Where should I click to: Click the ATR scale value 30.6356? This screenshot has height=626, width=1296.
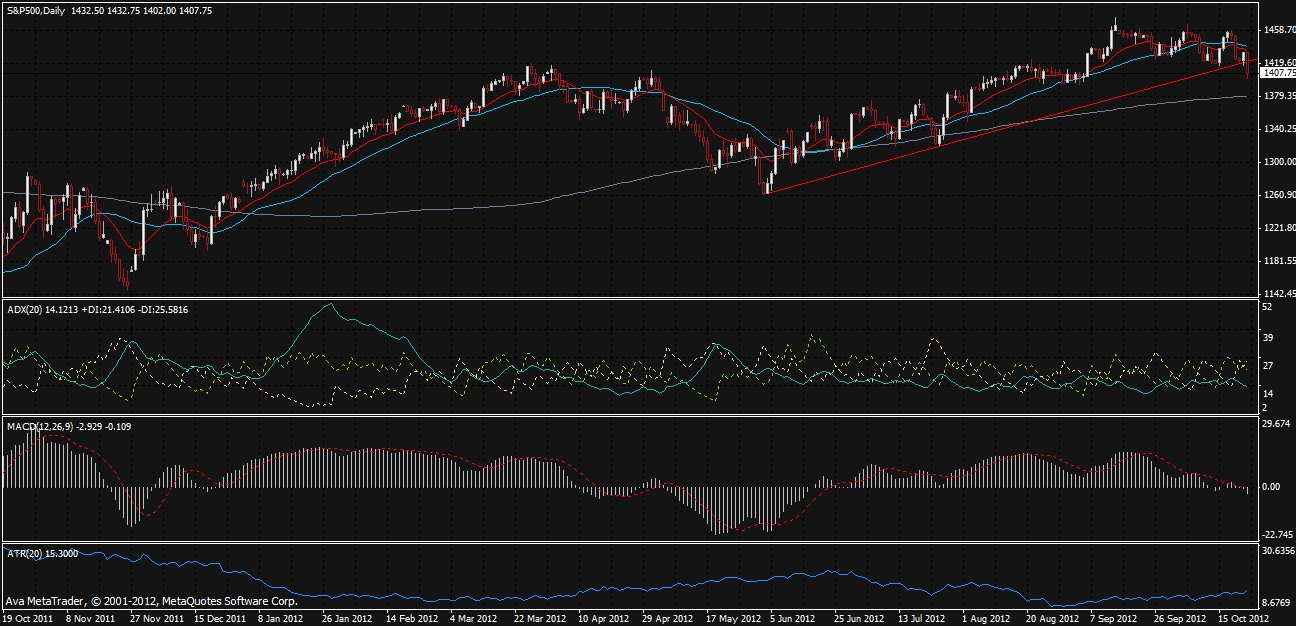coord(1276,551)
